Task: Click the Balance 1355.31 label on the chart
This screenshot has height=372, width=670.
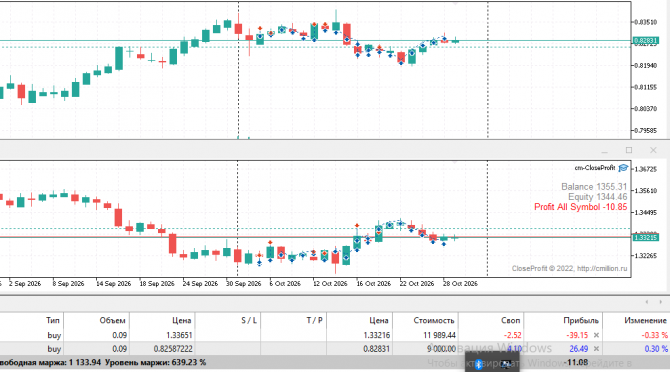Action: pyautogui.click(x=594, y=187)
